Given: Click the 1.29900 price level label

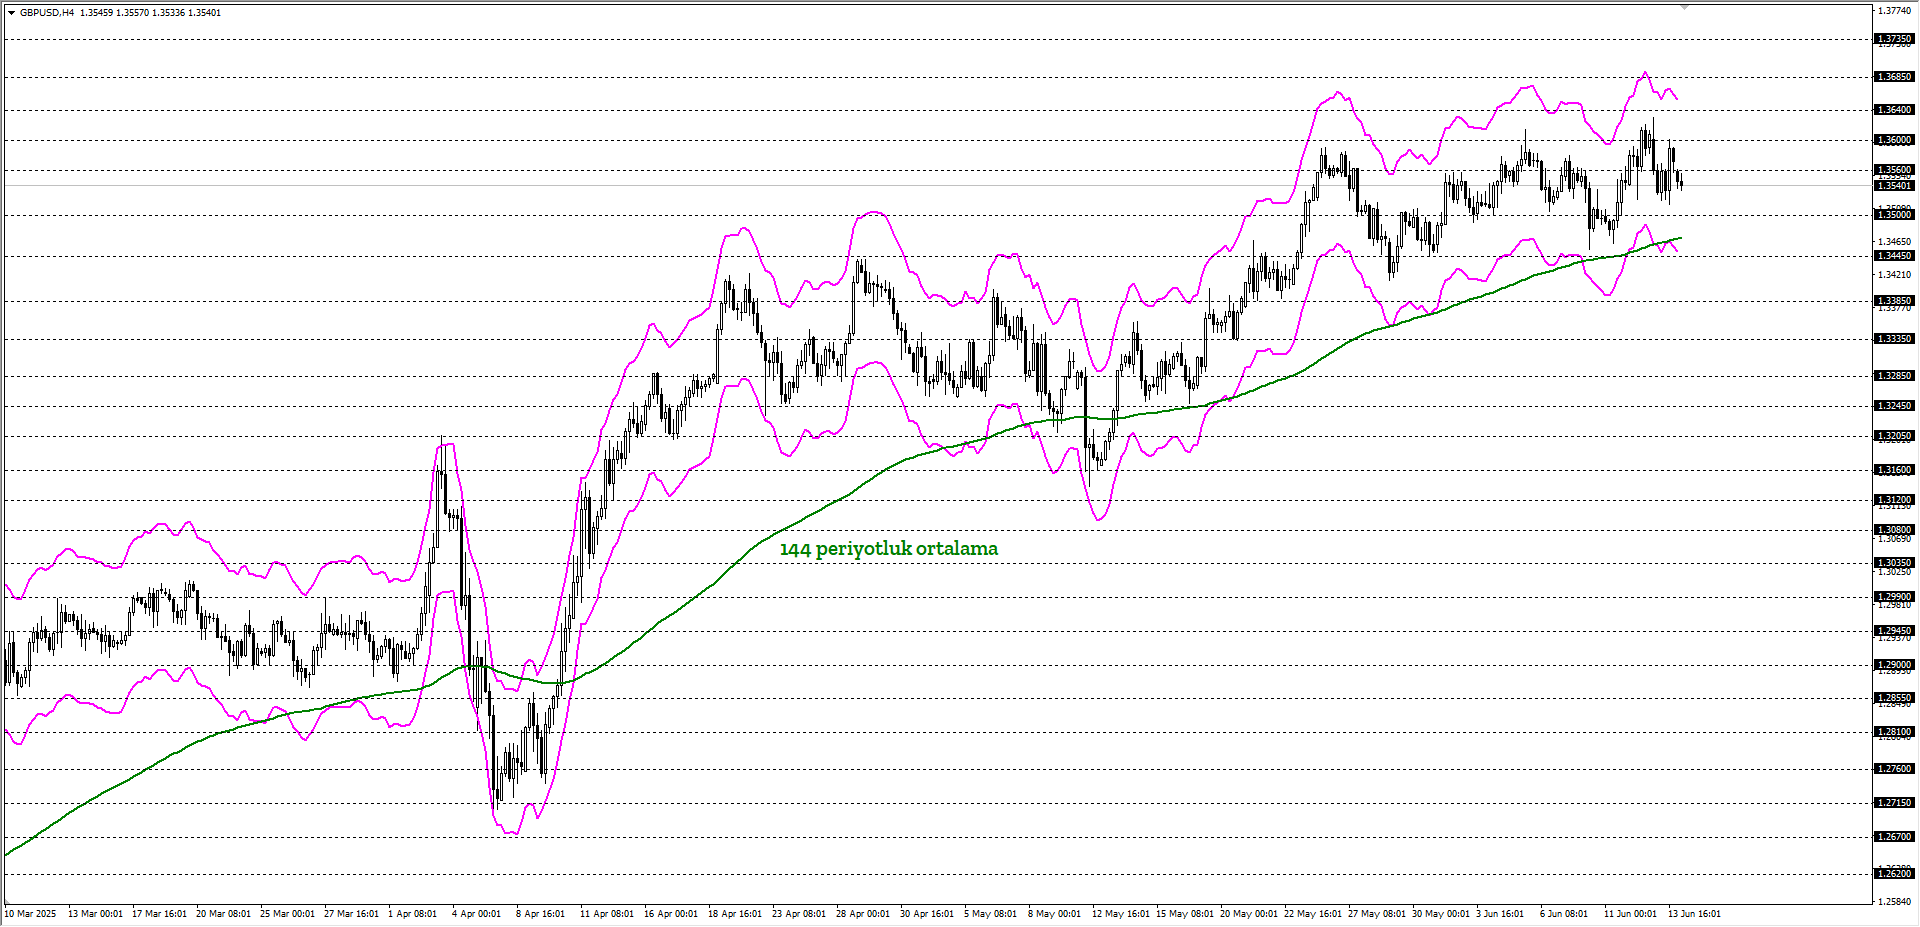Looking at the screenshot, I should point(1893,597).
